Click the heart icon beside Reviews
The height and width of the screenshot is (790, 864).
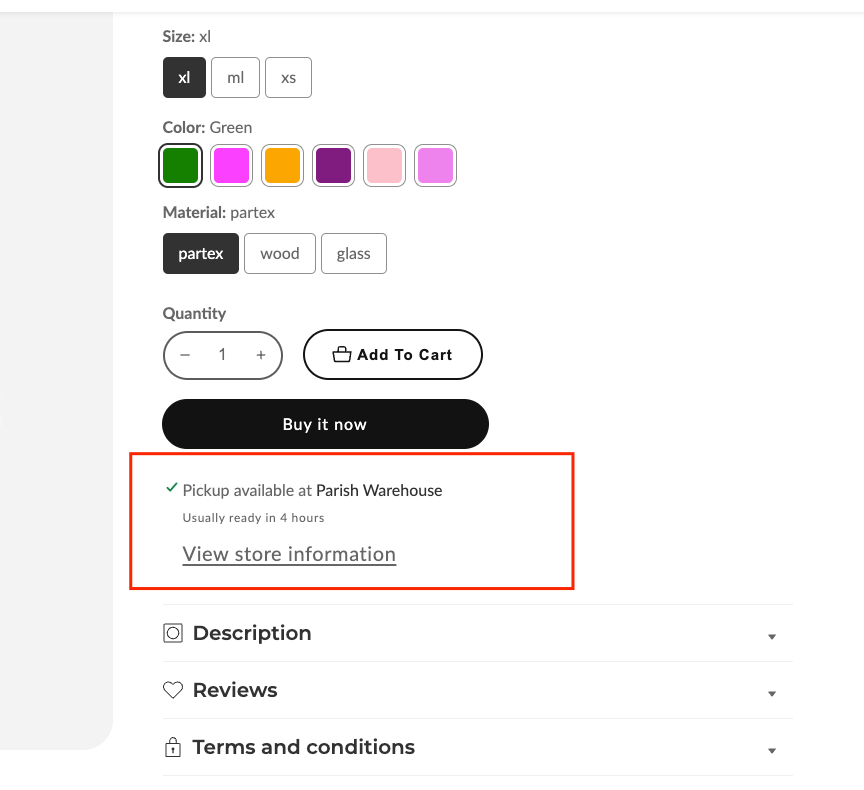pyautogui.click(x=173, y=690)
